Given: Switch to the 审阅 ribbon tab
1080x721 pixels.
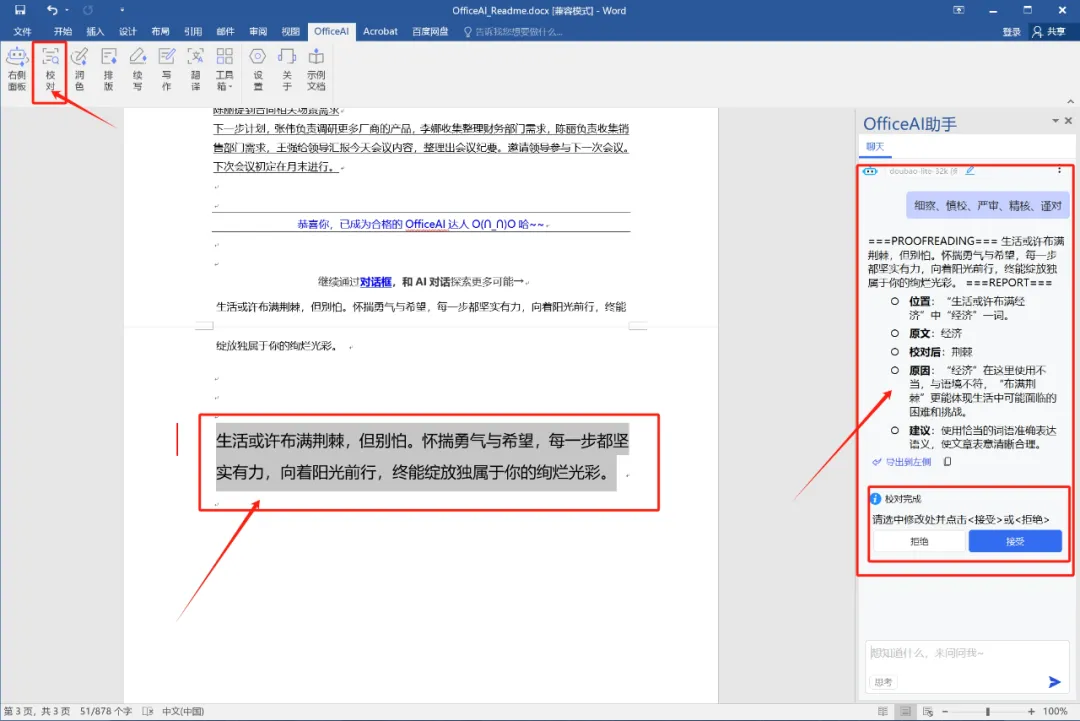Looking at the screenshot, I should click(258, 32).
